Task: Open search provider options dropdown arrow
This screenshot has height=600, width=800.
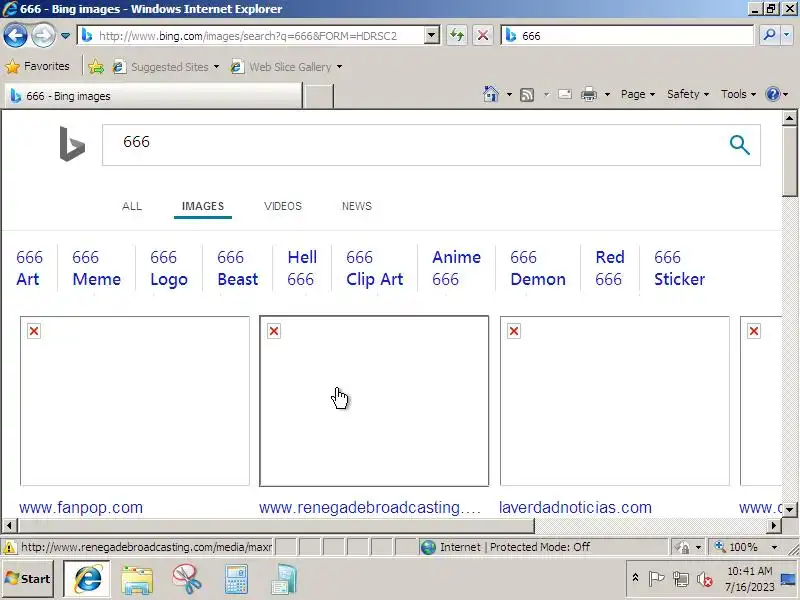Action: click(786, 35)
